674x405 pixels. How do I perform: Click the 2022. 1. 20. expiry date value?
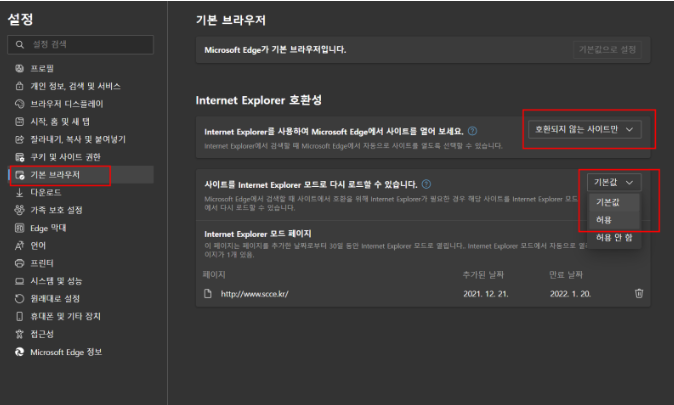[x=570, y=294]
